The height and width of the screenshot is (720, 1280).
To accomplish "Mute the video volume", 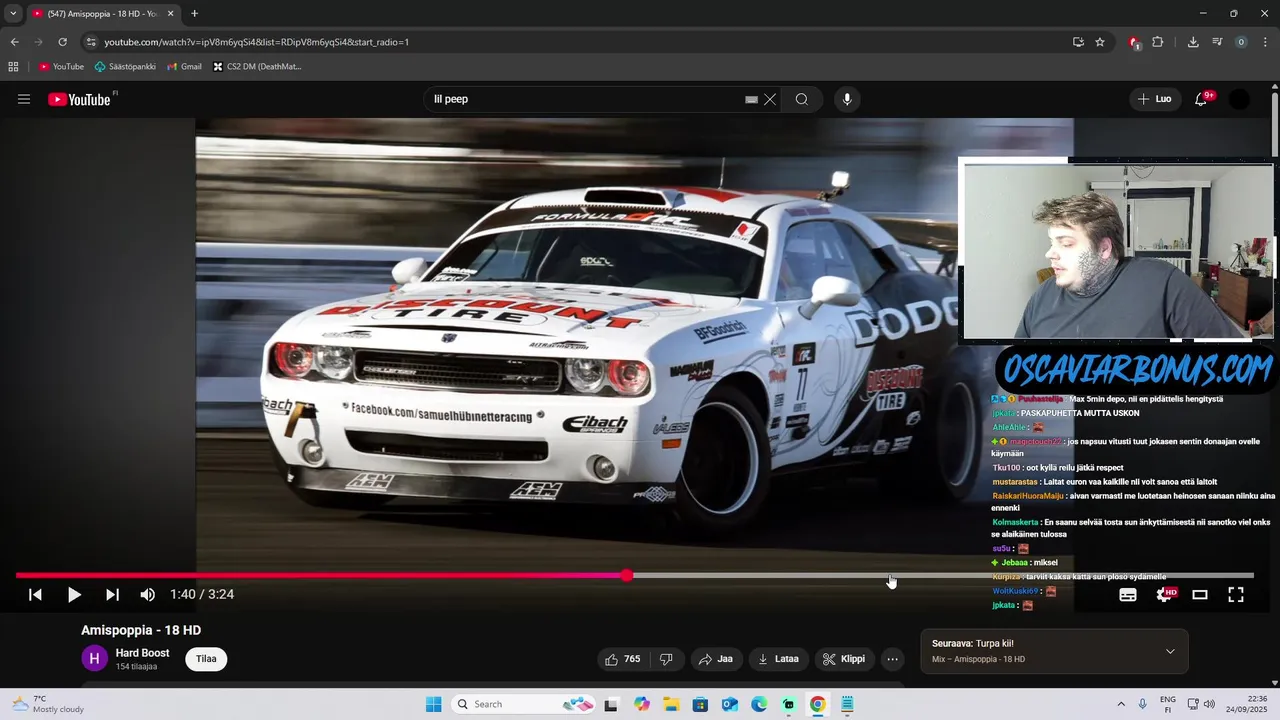I will tap(148, 594).
